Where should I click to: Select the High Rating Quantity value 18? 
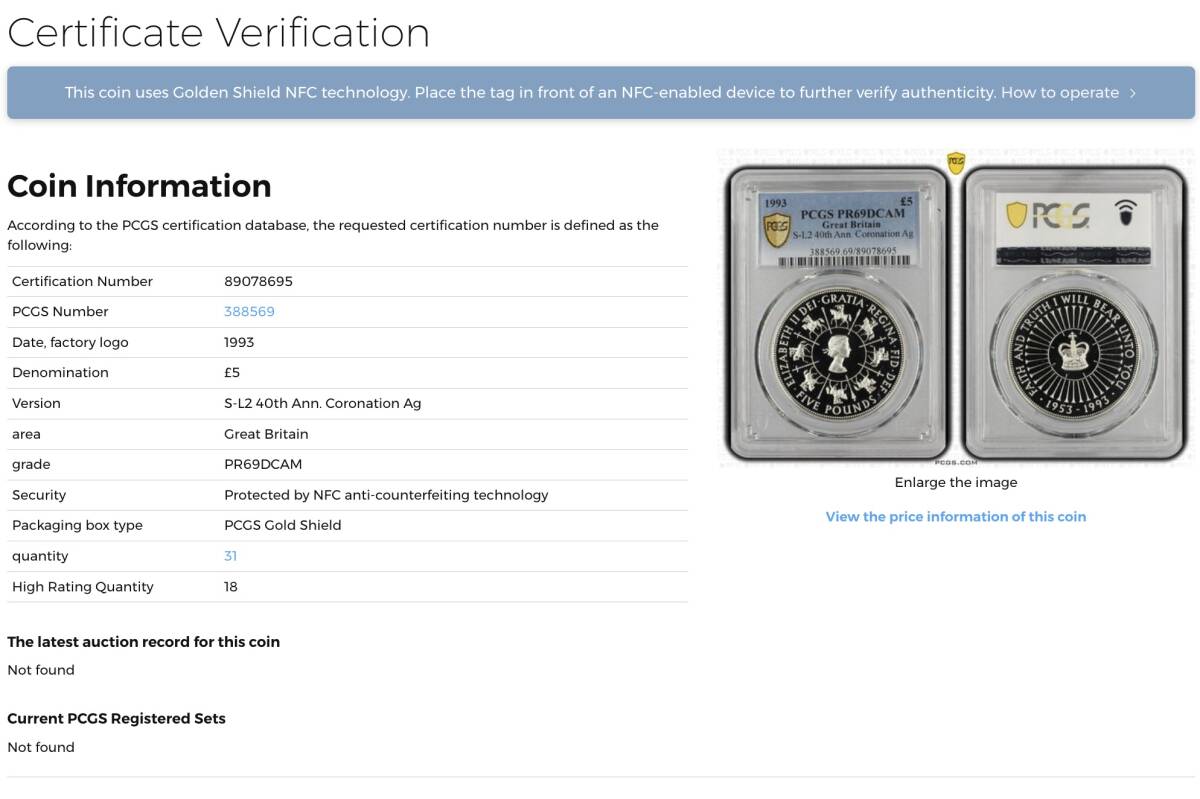(x=231, y=587)
